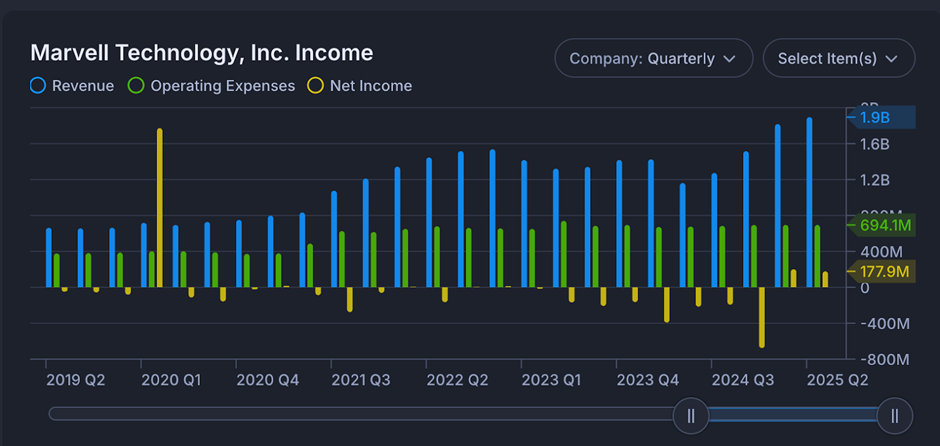Click the 177.9M net income tag

(x=881, y=272)
